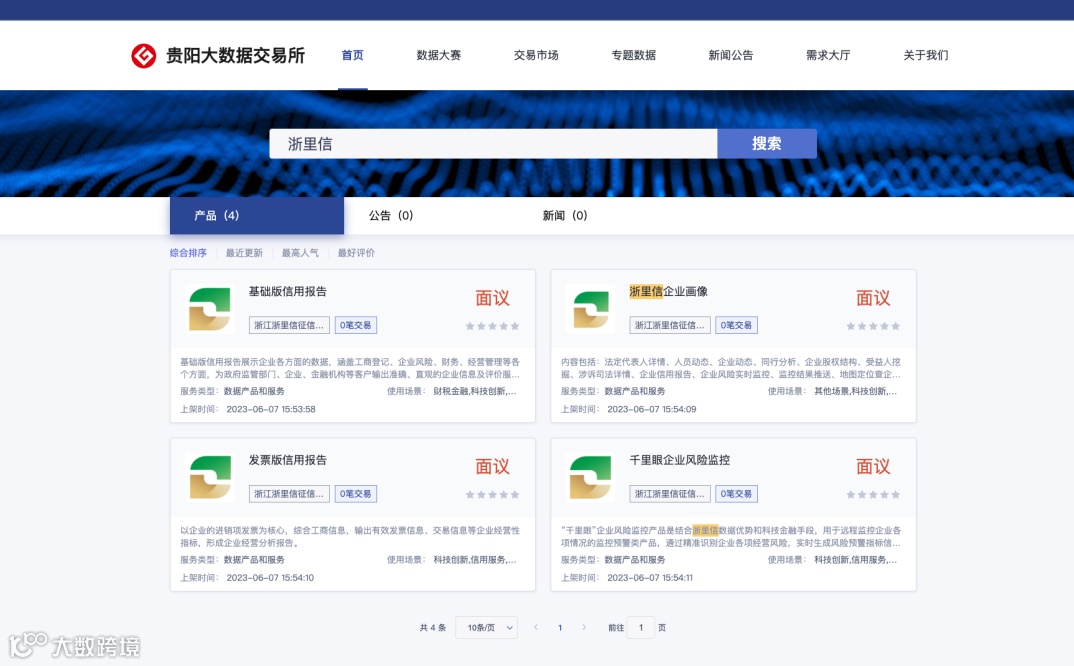This screenshot has height=666, width=1074.
Task: Open 新闻公告 navigation item
Action: (731, 56)
